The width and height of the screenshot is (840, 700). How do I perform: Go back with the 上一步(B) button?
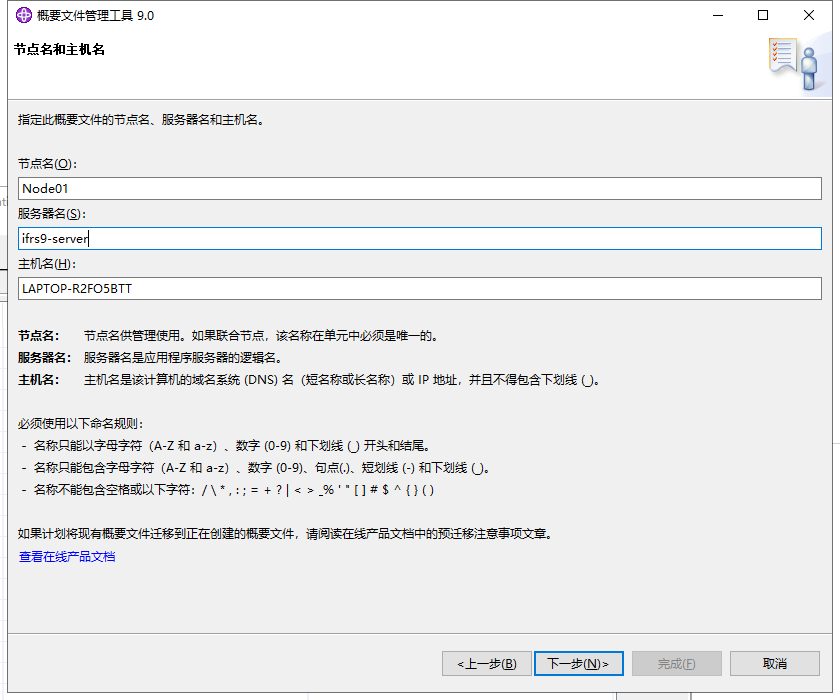point(486,664)
